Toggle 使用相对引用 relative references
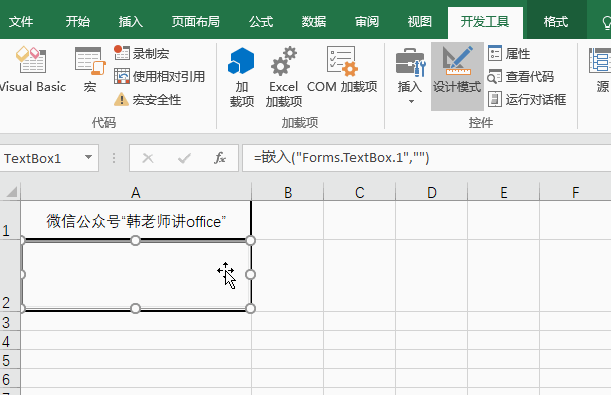Viewport: 611px width, 395px height. click(x=159, y=76)
